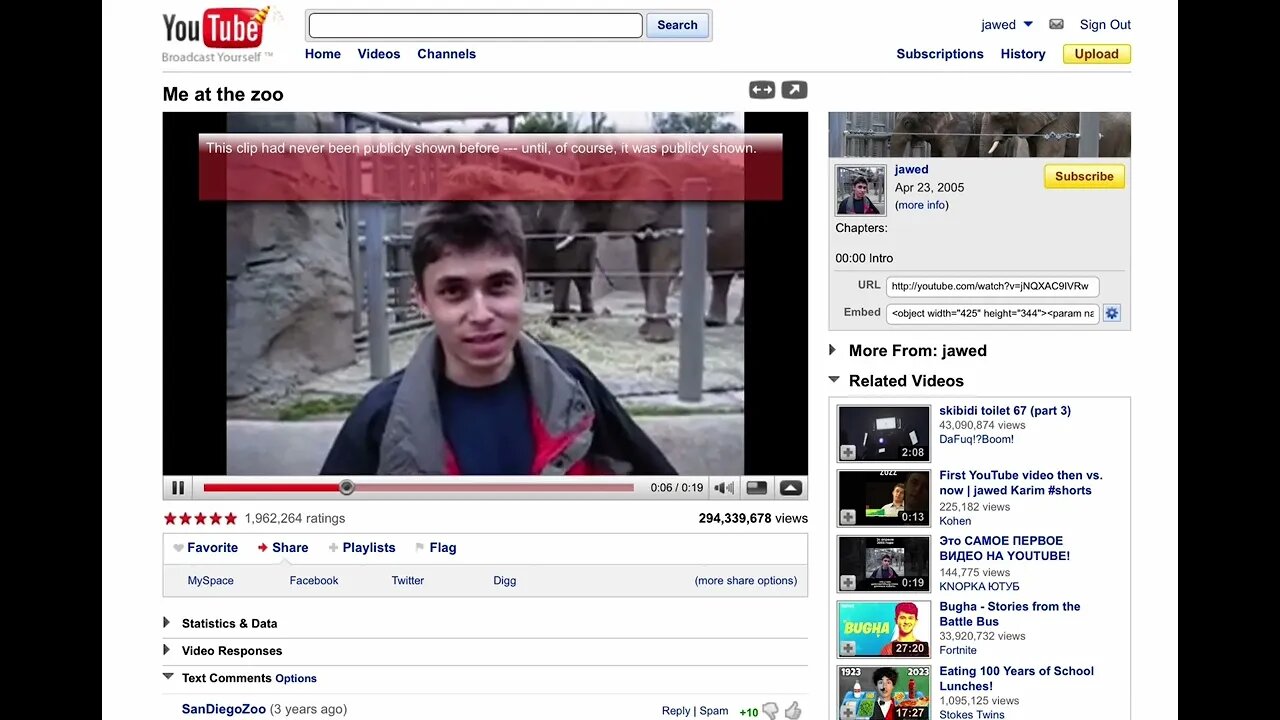The image size is (1280, 720).
Task: Share the video to Facebook
Action: point(314,580)
